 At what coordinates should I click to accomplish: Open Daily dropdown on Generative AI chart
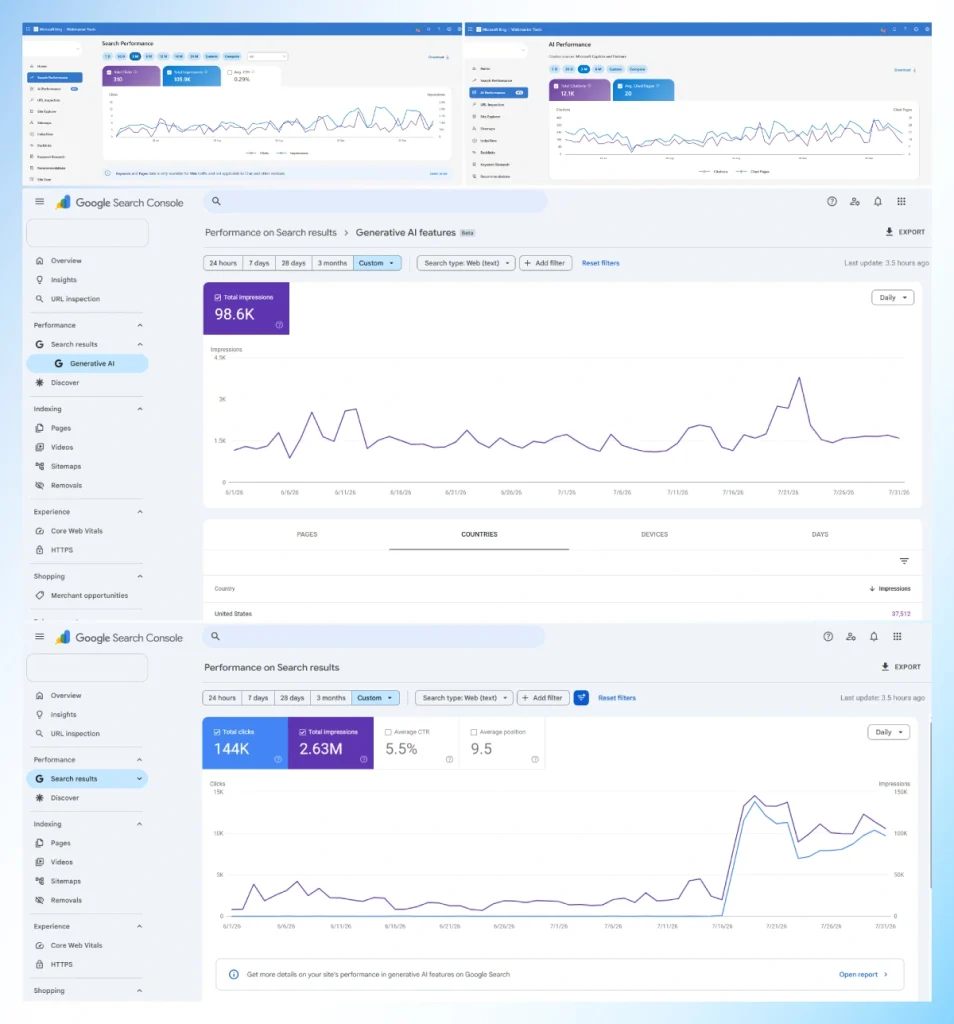coord(893,298)
